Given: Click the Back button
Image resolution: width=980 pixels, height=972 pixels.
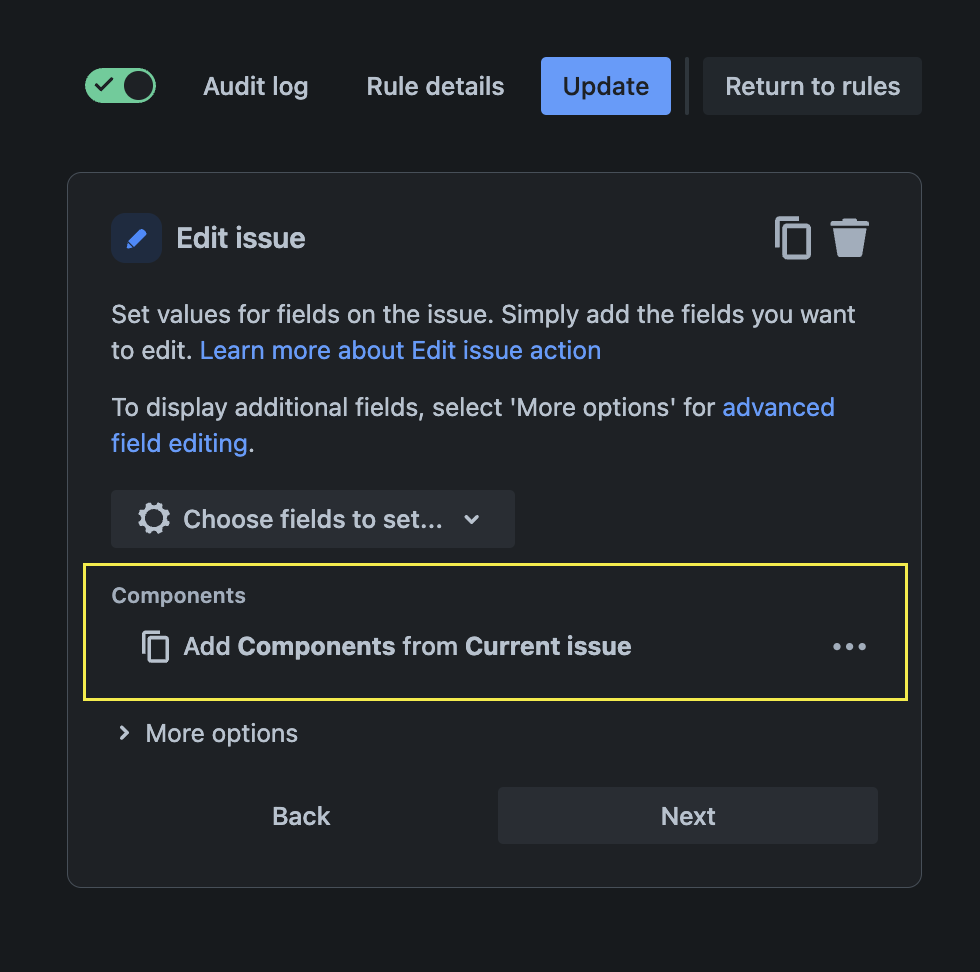Looking at the screenshot, I should tap(301, 816).
